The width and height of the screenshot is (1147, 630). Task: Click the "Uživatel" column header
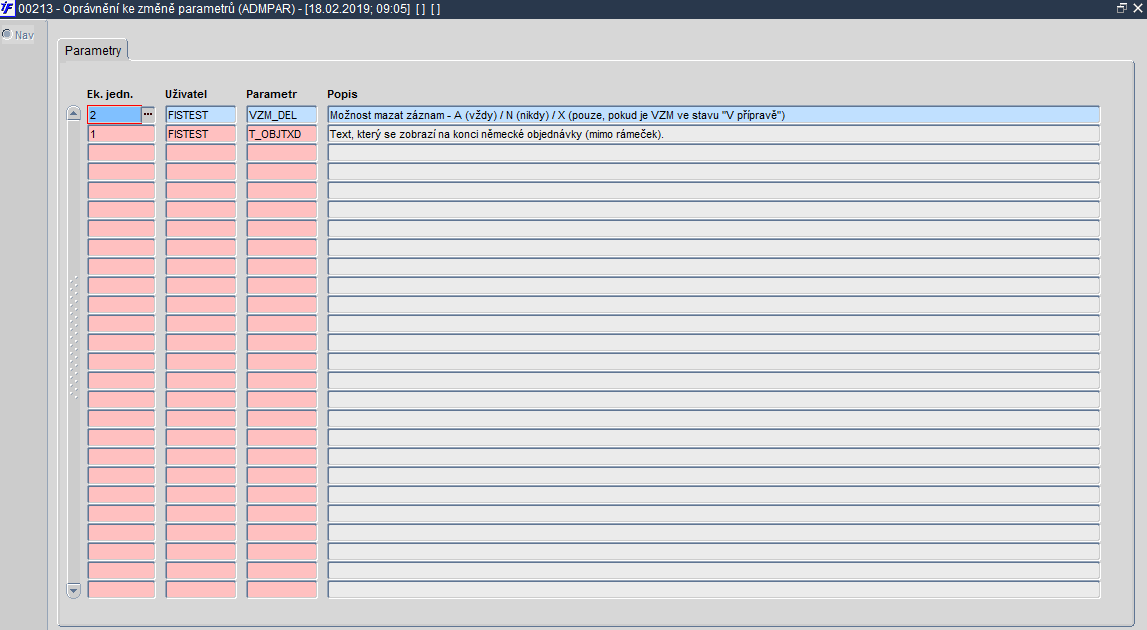tap(186, 94)
